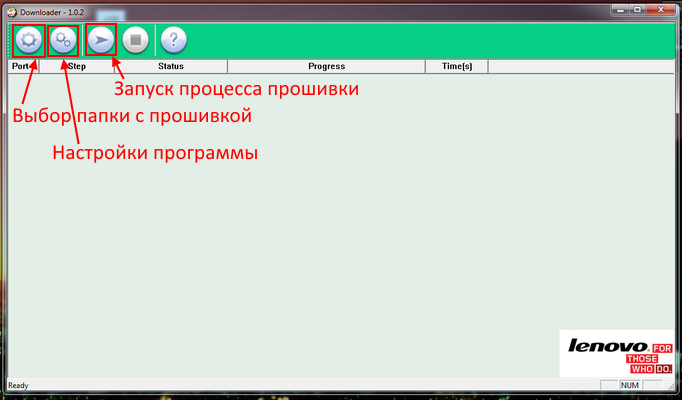This screenshot has height=400, width=682.
Task: Click the Time(s) column header
Action: (x=457, y=67)
